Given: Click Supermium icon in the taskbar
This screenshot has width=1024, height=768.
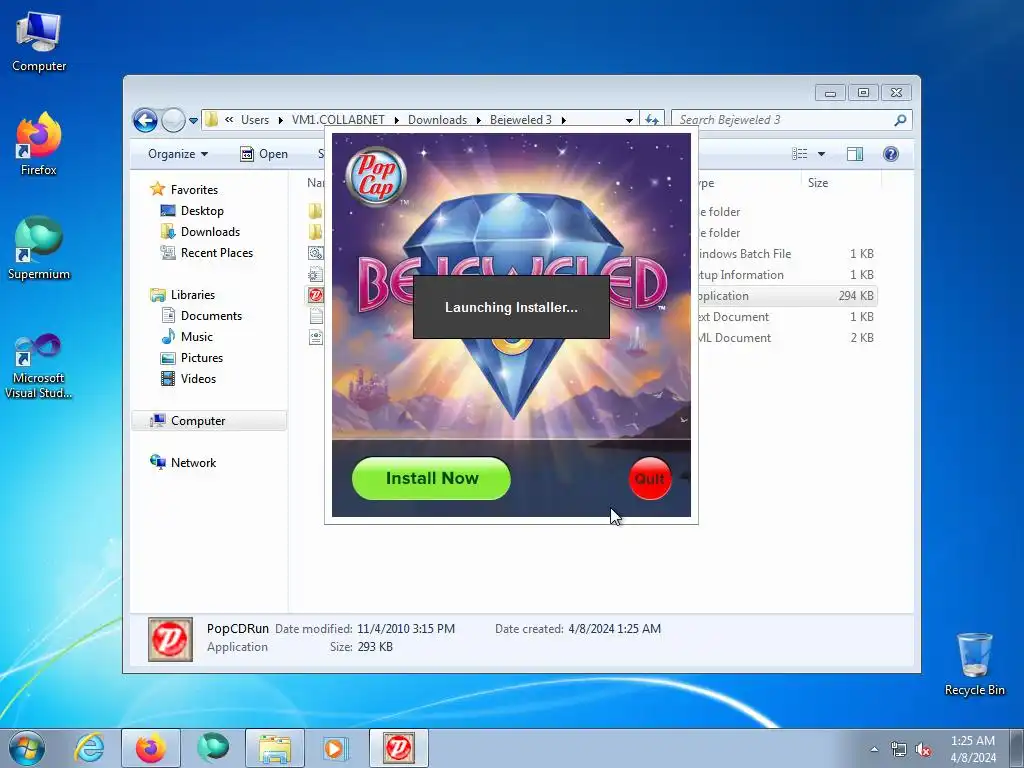Looking at the screenshot, I should pyautogui.click(x=213, y=748).
